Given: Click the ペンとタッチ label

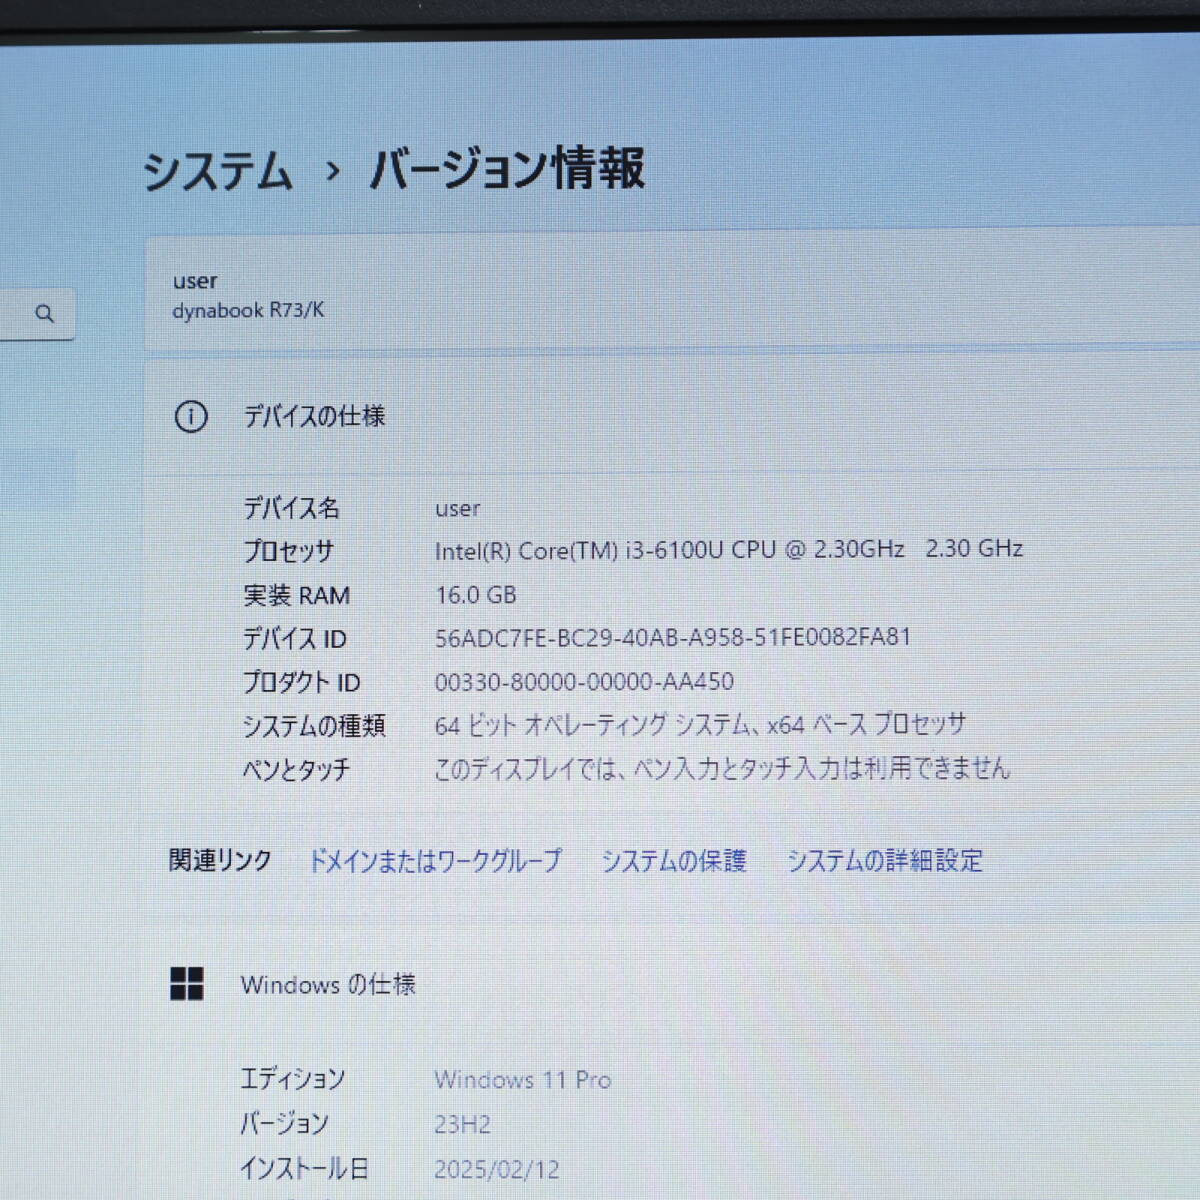Looking at the screenshot, I should point(296,770).
